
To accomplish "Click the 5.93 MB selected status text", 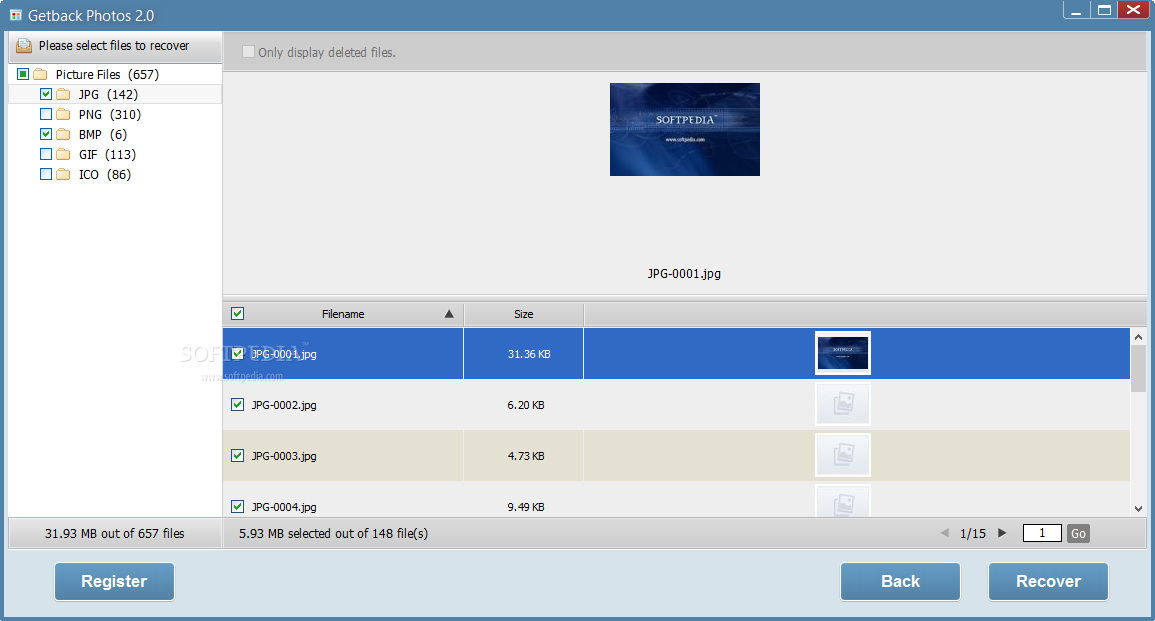I will [333, 533].
